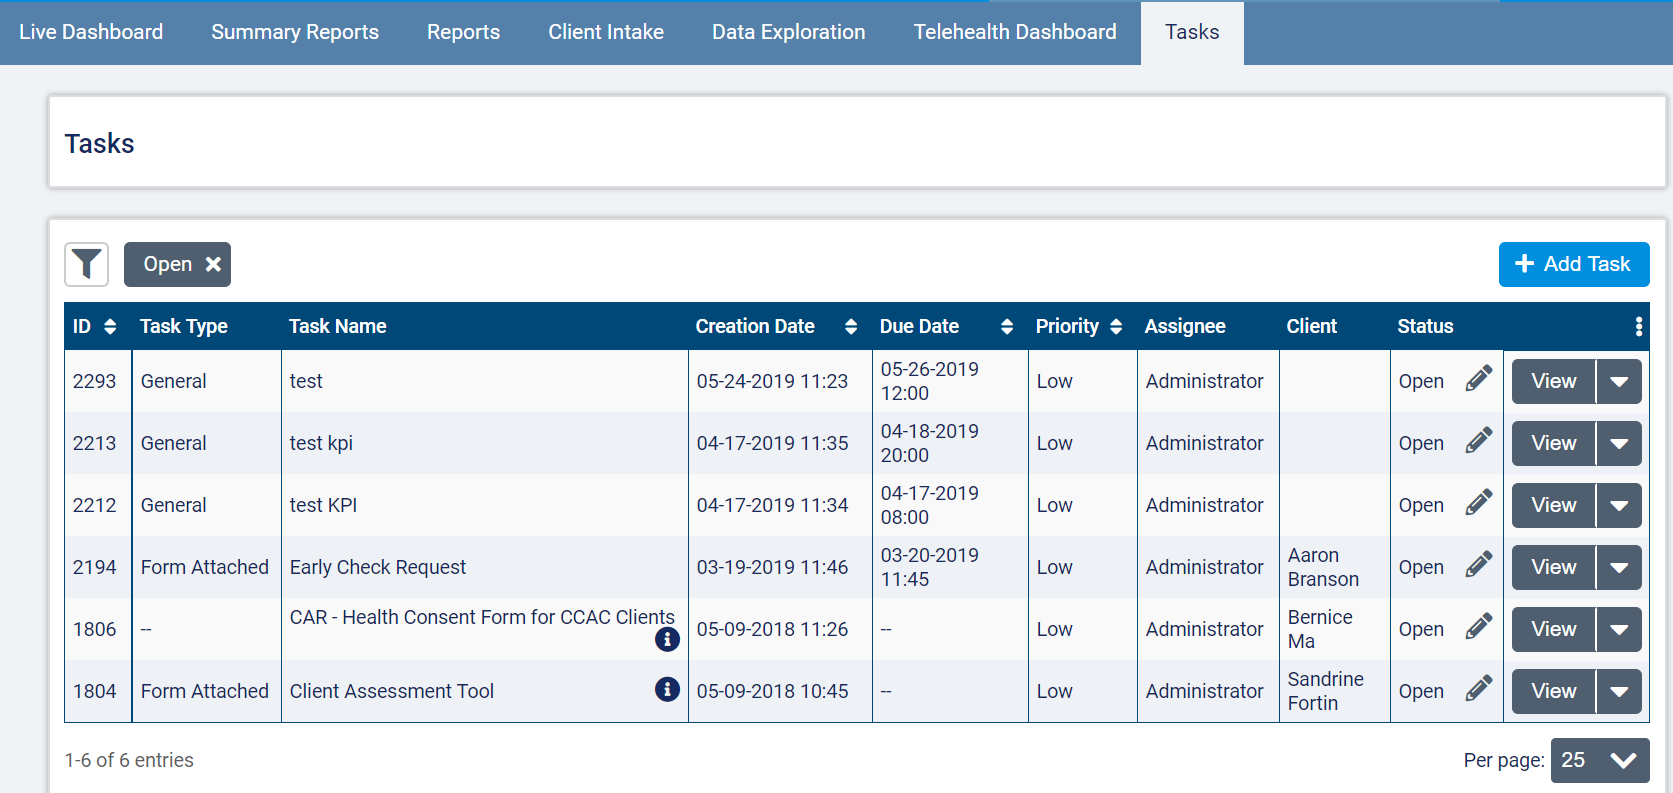This screenshot has height=793, width=1673.
Task: Show info for CAR Health Consent Form
Action: (x=667, y=639)
